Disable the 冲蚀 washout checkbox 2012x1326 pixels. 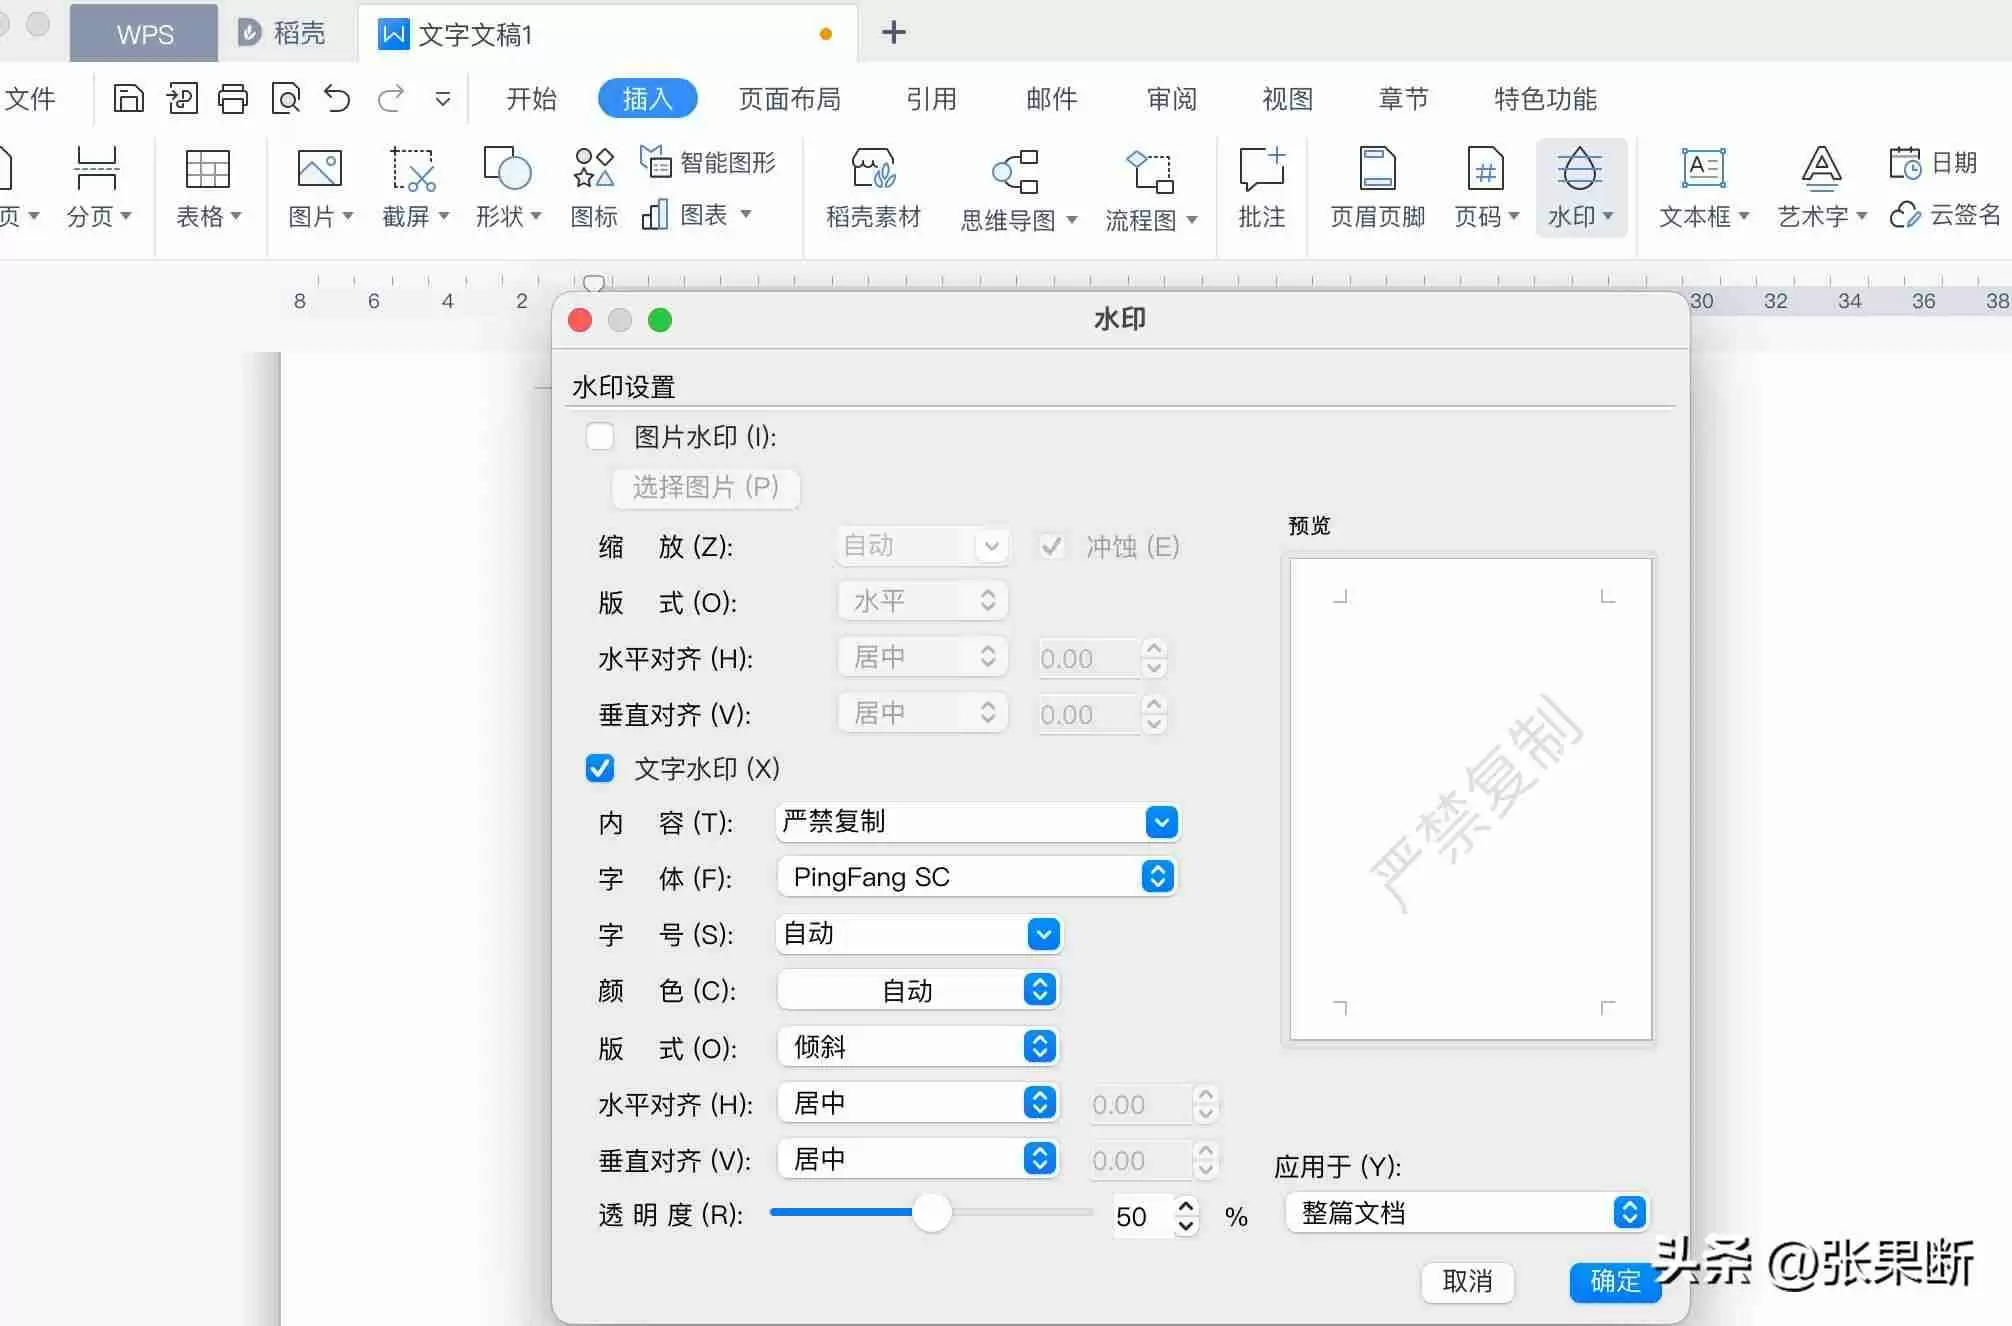[1051, 546]
